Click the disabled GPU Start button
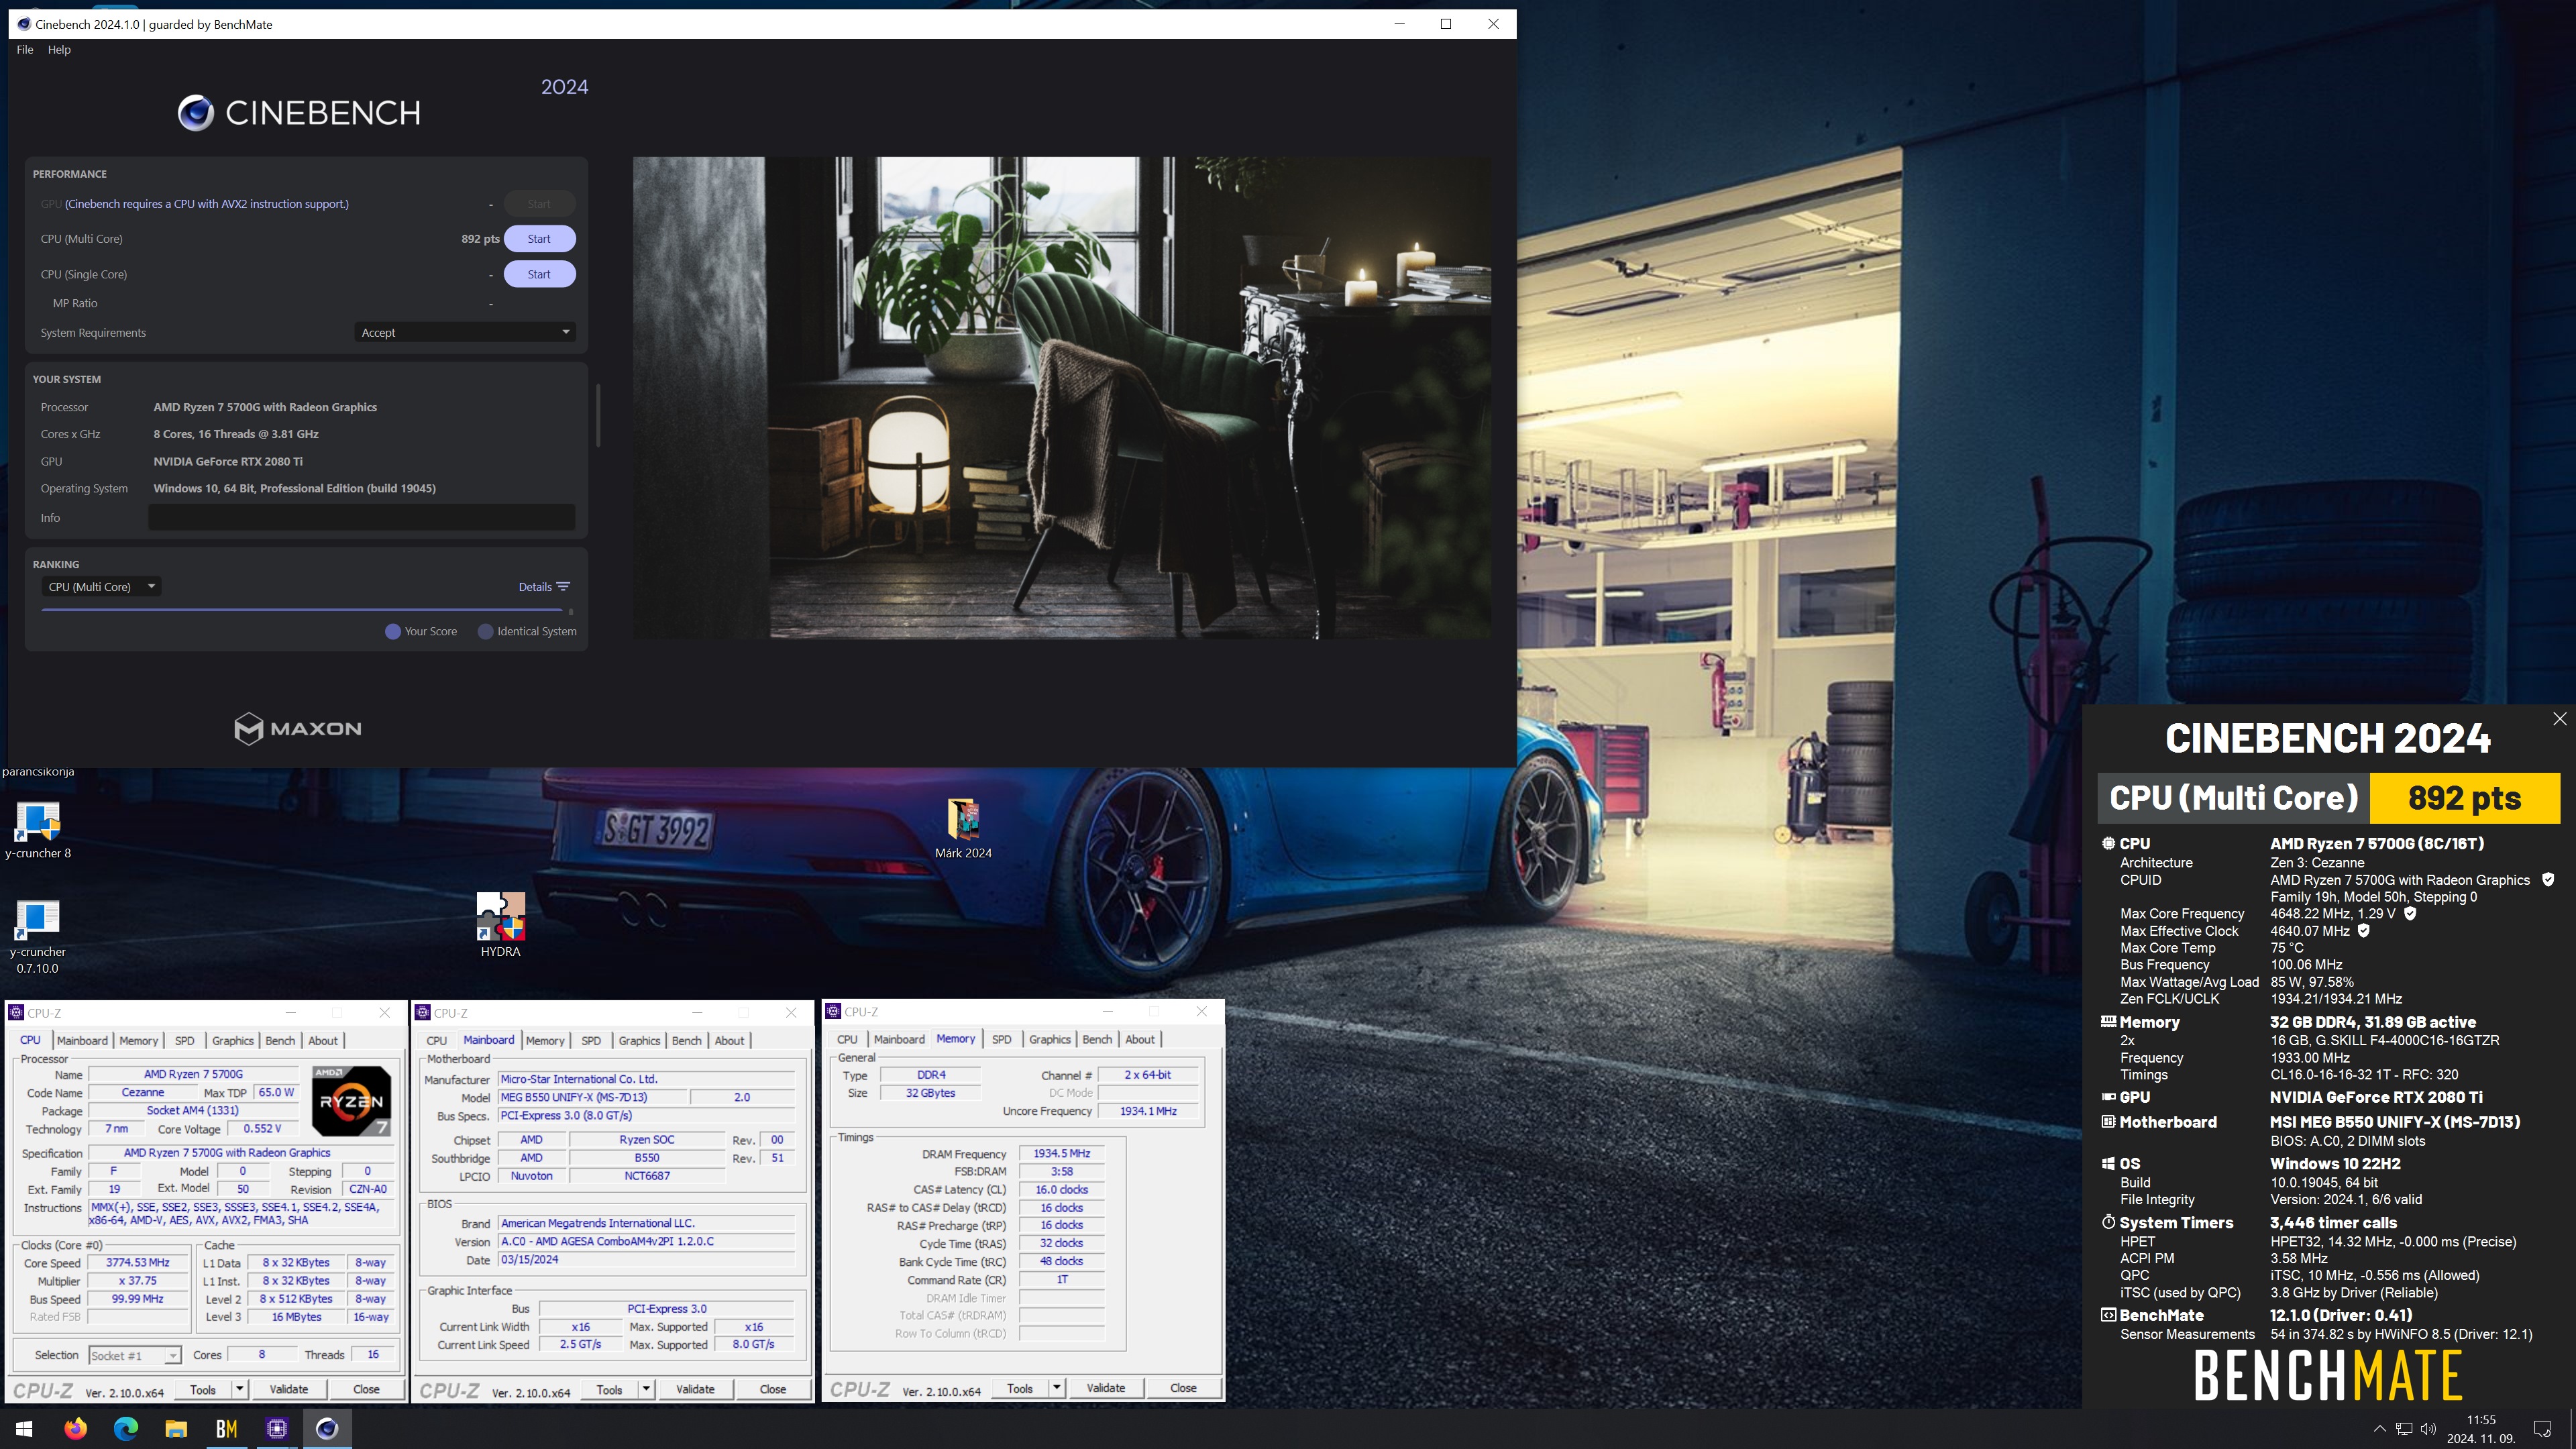Screen dimensions: 2576x1449 pyautogui.click(x=539, y=204)
